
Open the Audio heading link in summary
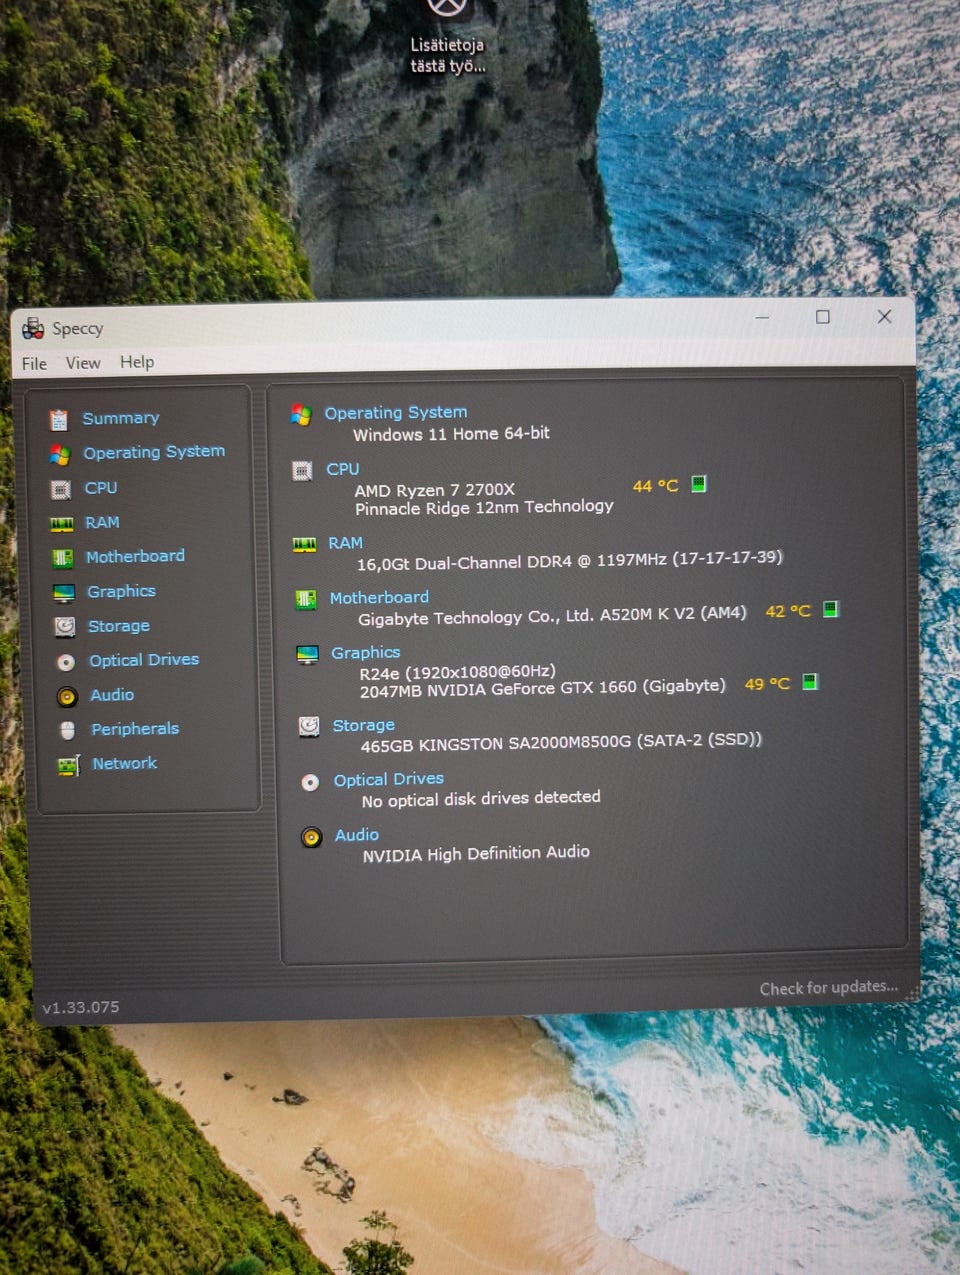point(357,834)
